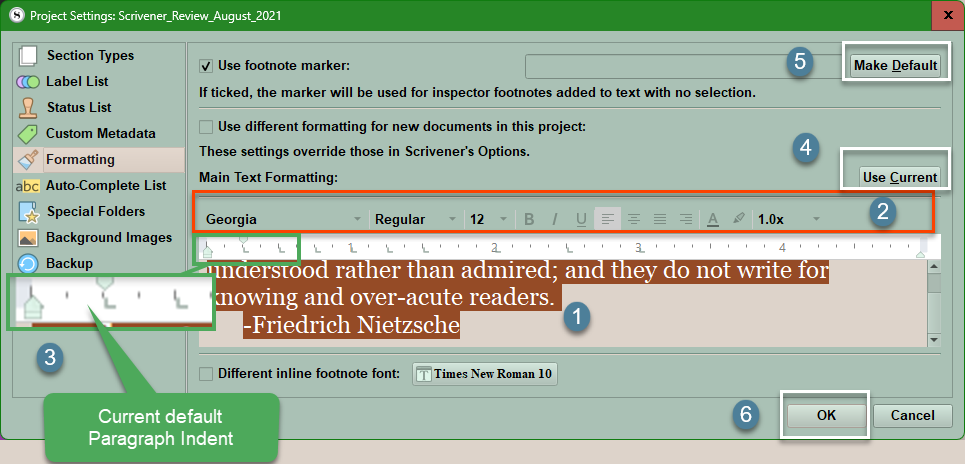The width and height of the screenshot is (965, 464).
Task: Close the Project Settings window
Action: 948,15
